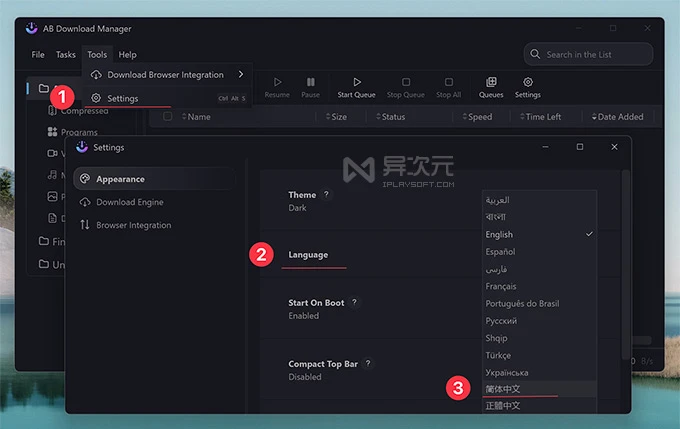Select Português do Brasil language
The image size is (680, 429).
539,304
